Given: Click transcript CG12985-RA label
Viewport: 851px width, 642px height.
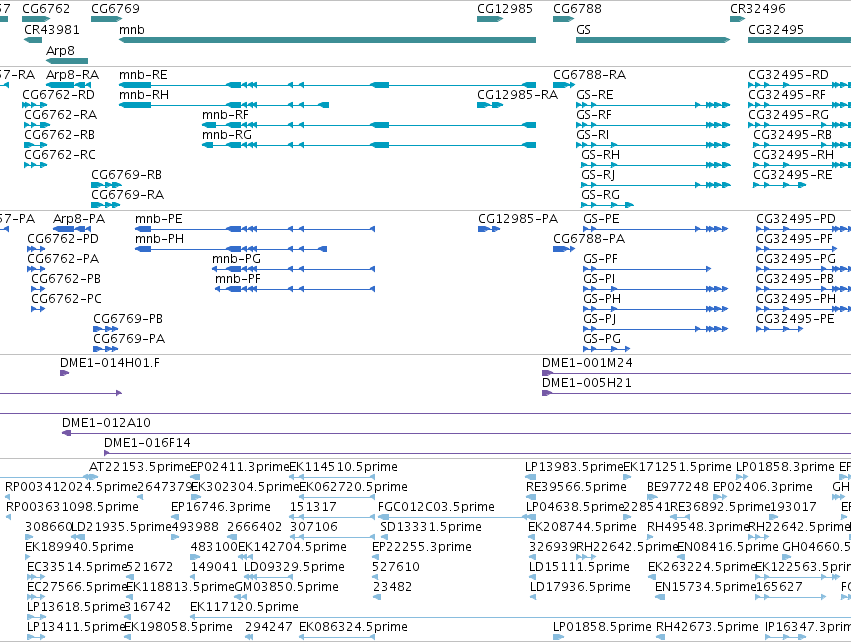Looking at the screenshot, I should pos(518,95).
